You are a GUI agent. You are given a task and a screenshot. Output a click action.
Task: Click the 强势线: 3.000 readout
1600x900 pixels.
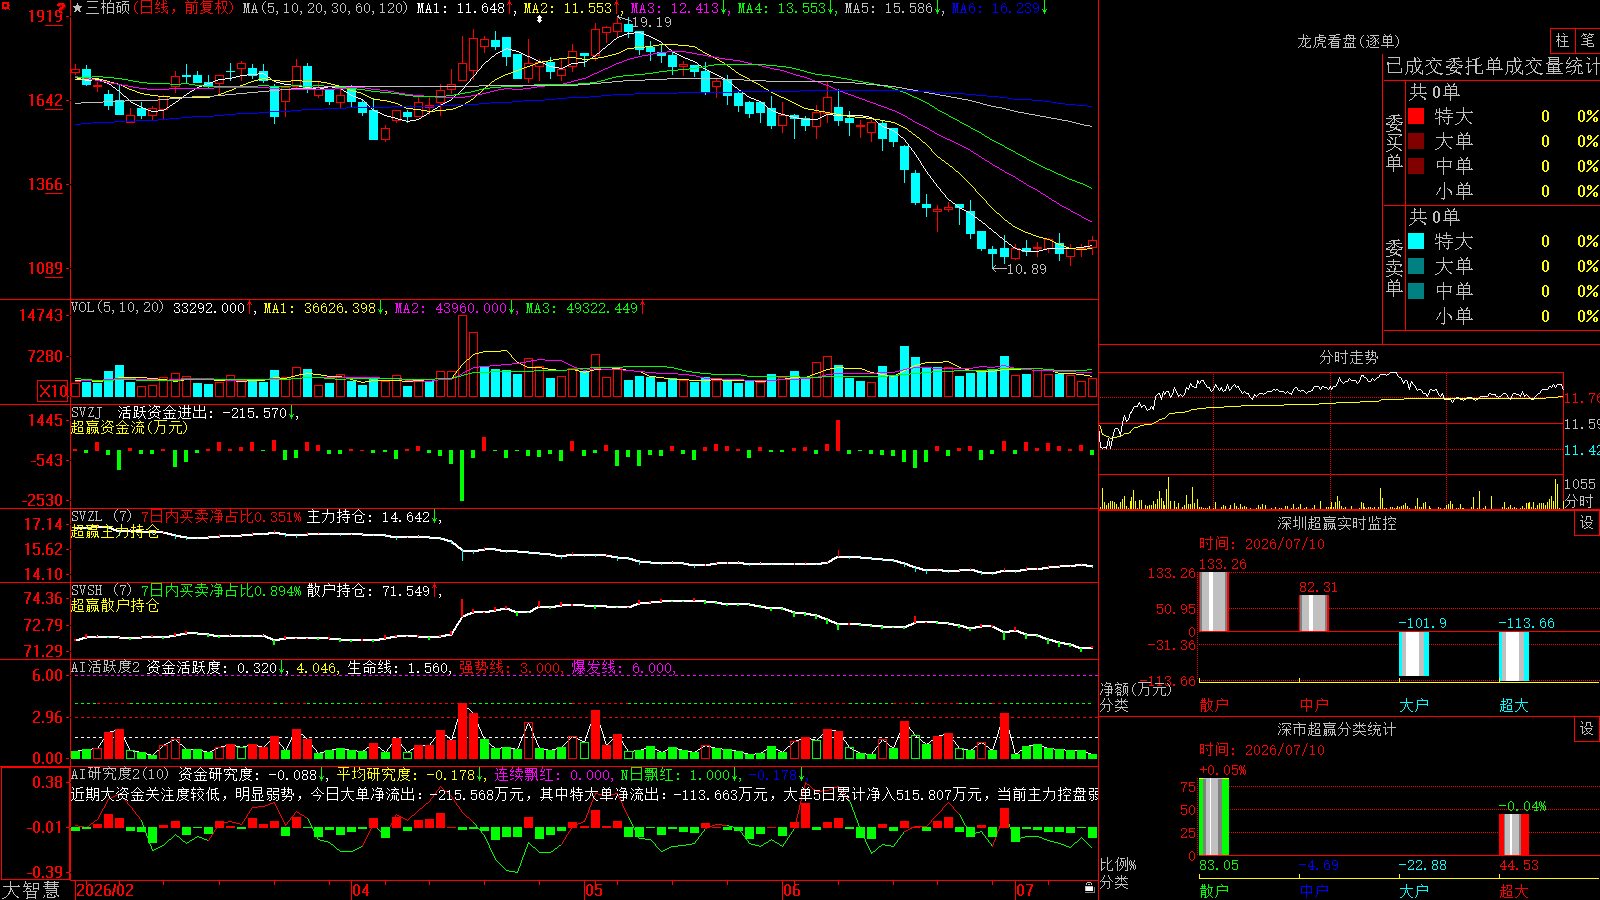(x=510, y=668)
